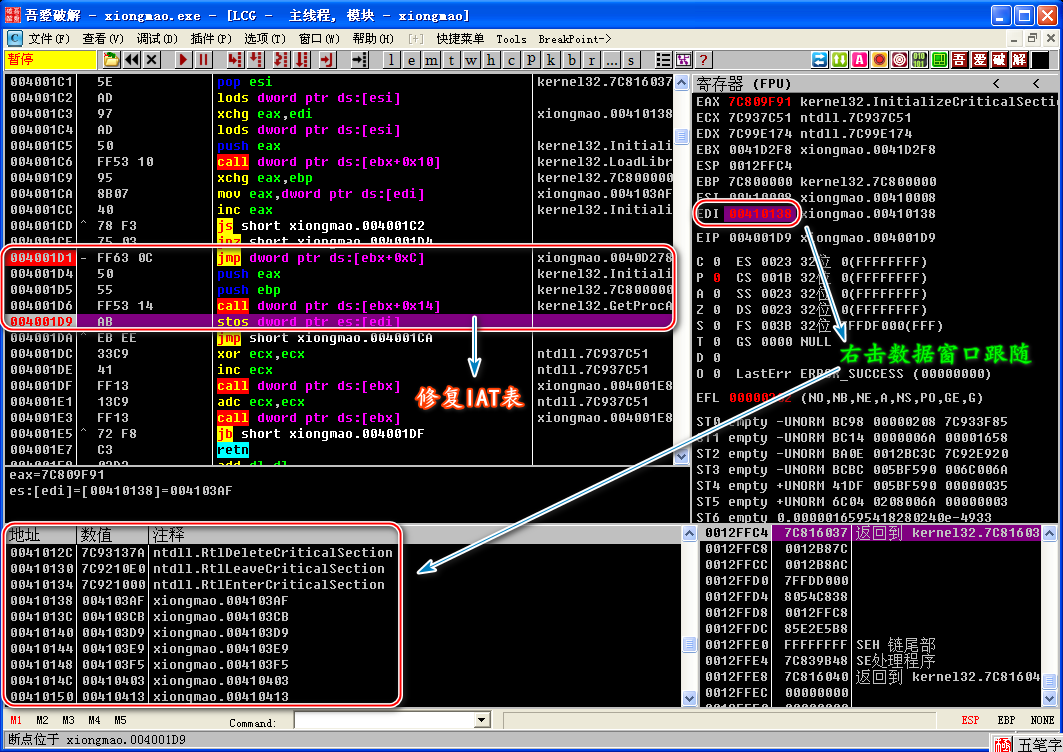Open the 插件(P) menu
The image size is (1063, 752).
tap(211, 39)
